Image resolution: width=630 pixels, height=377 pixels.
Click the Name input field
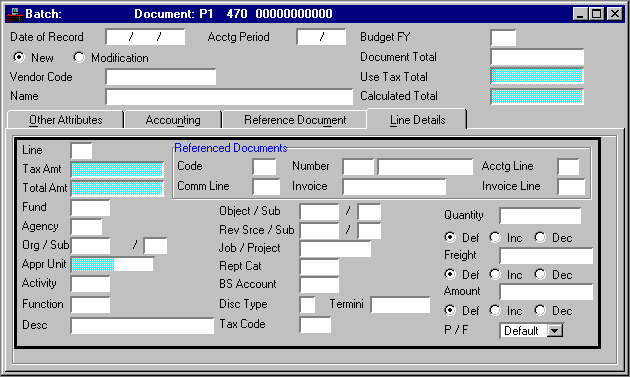coord(229,97)
